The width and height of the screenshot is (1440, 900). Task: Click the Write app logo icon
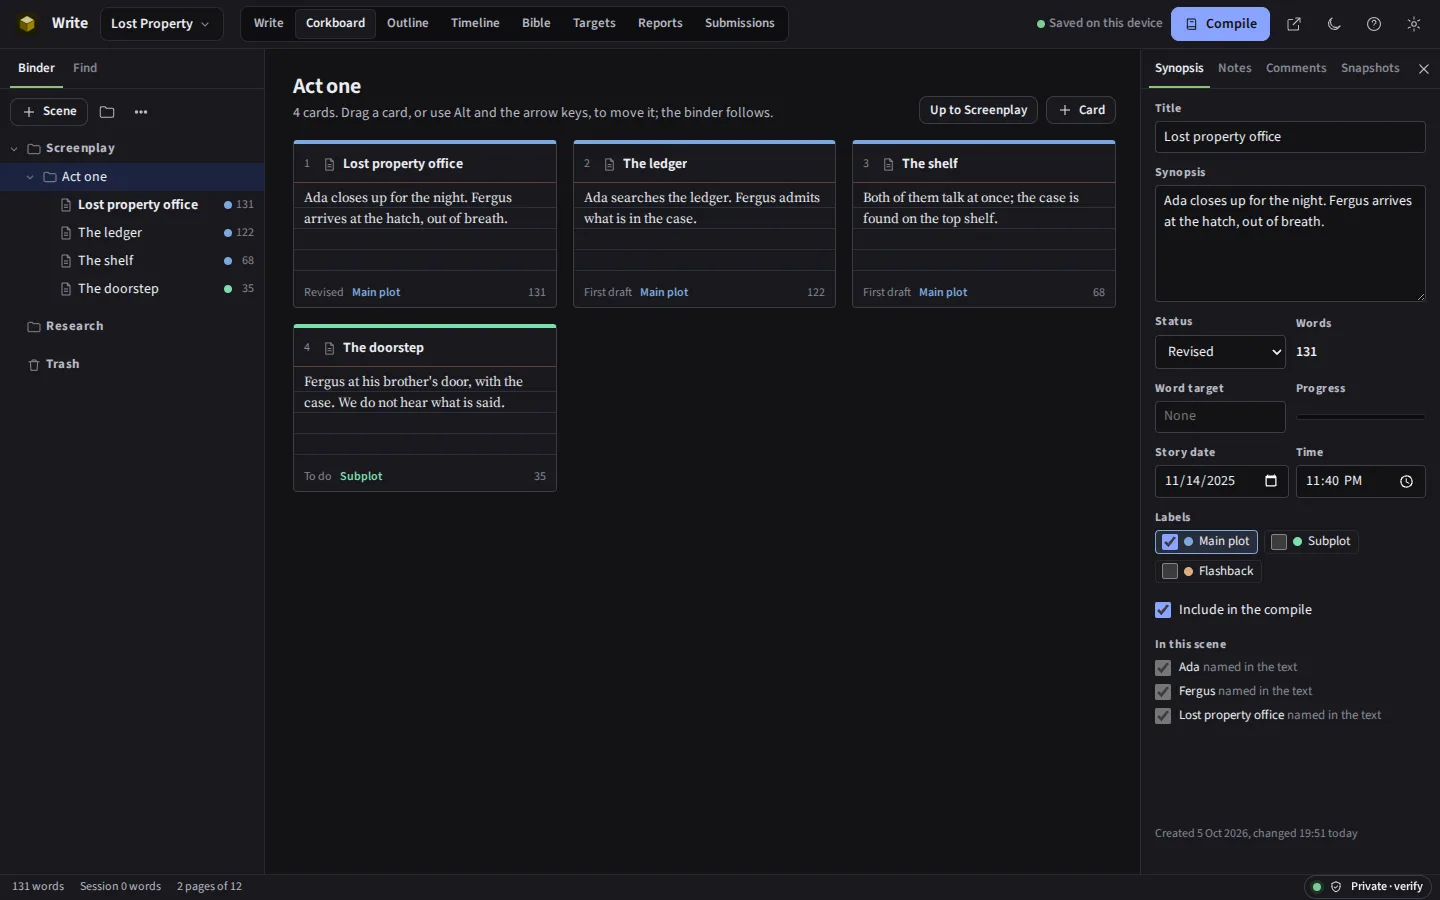(x=27, y=24)
